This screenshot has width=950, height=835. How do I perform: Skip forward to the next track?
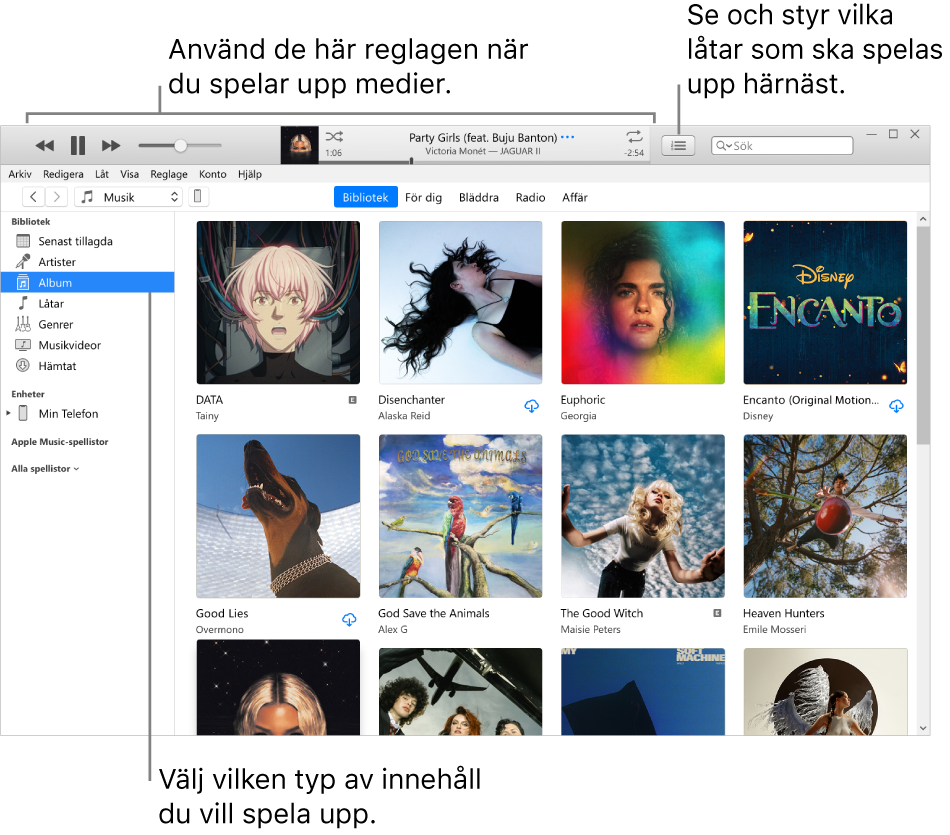tap(111, 146)
